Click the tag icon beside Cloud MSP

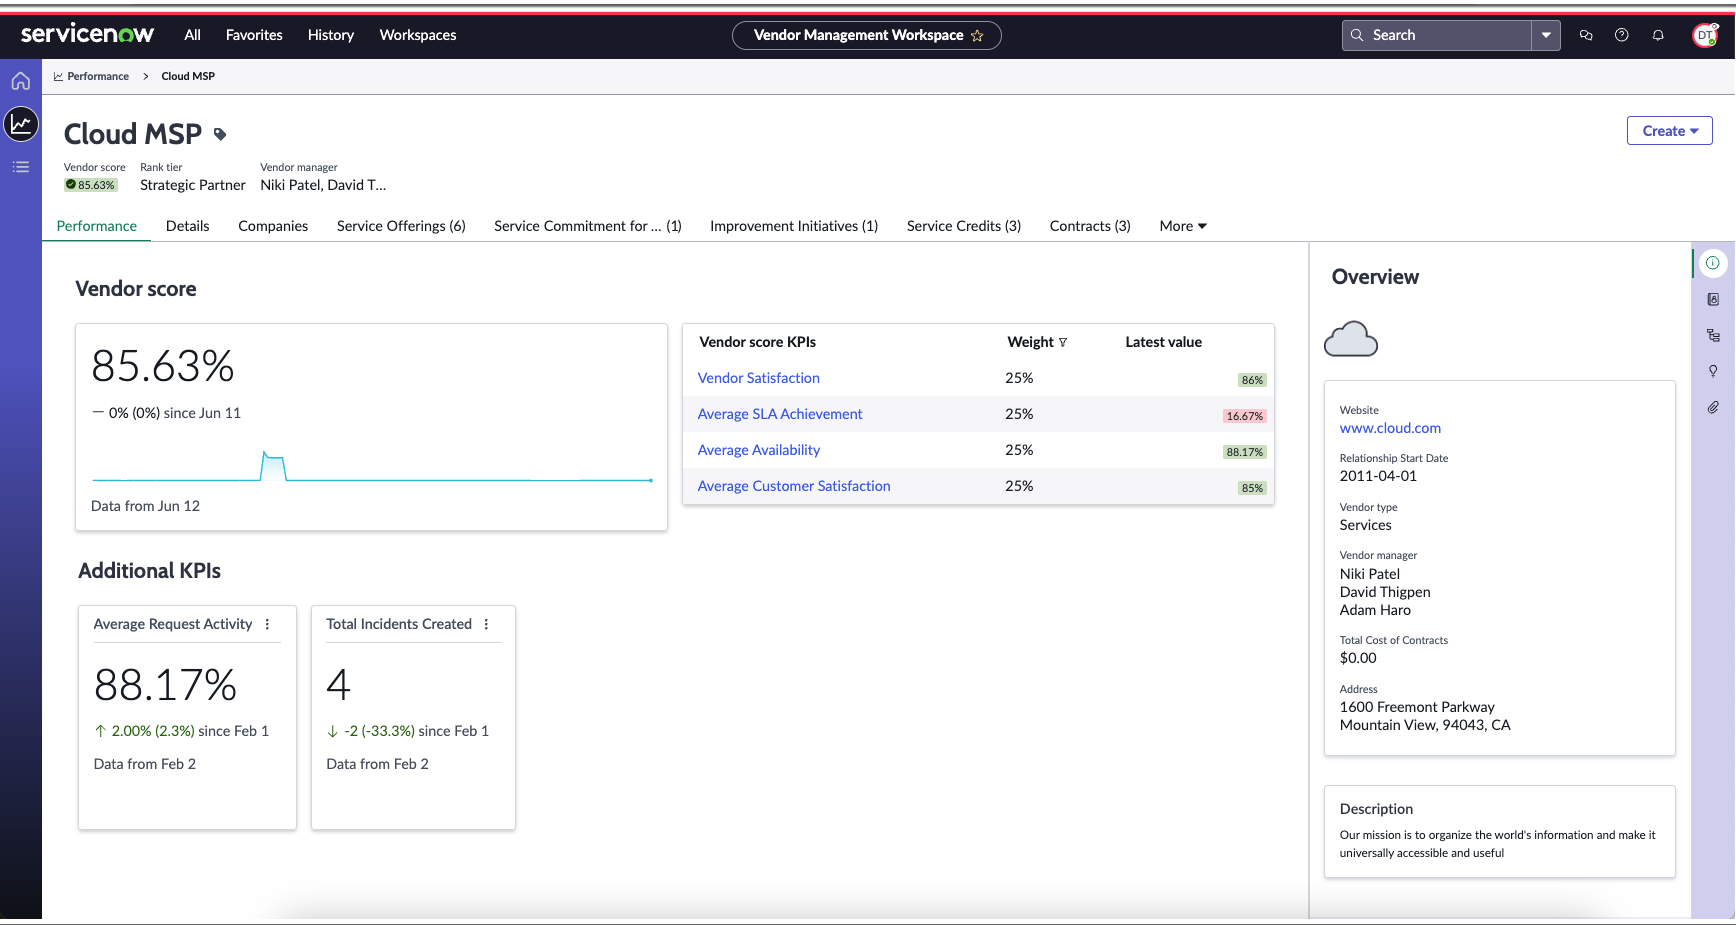[x=220, y=134]
